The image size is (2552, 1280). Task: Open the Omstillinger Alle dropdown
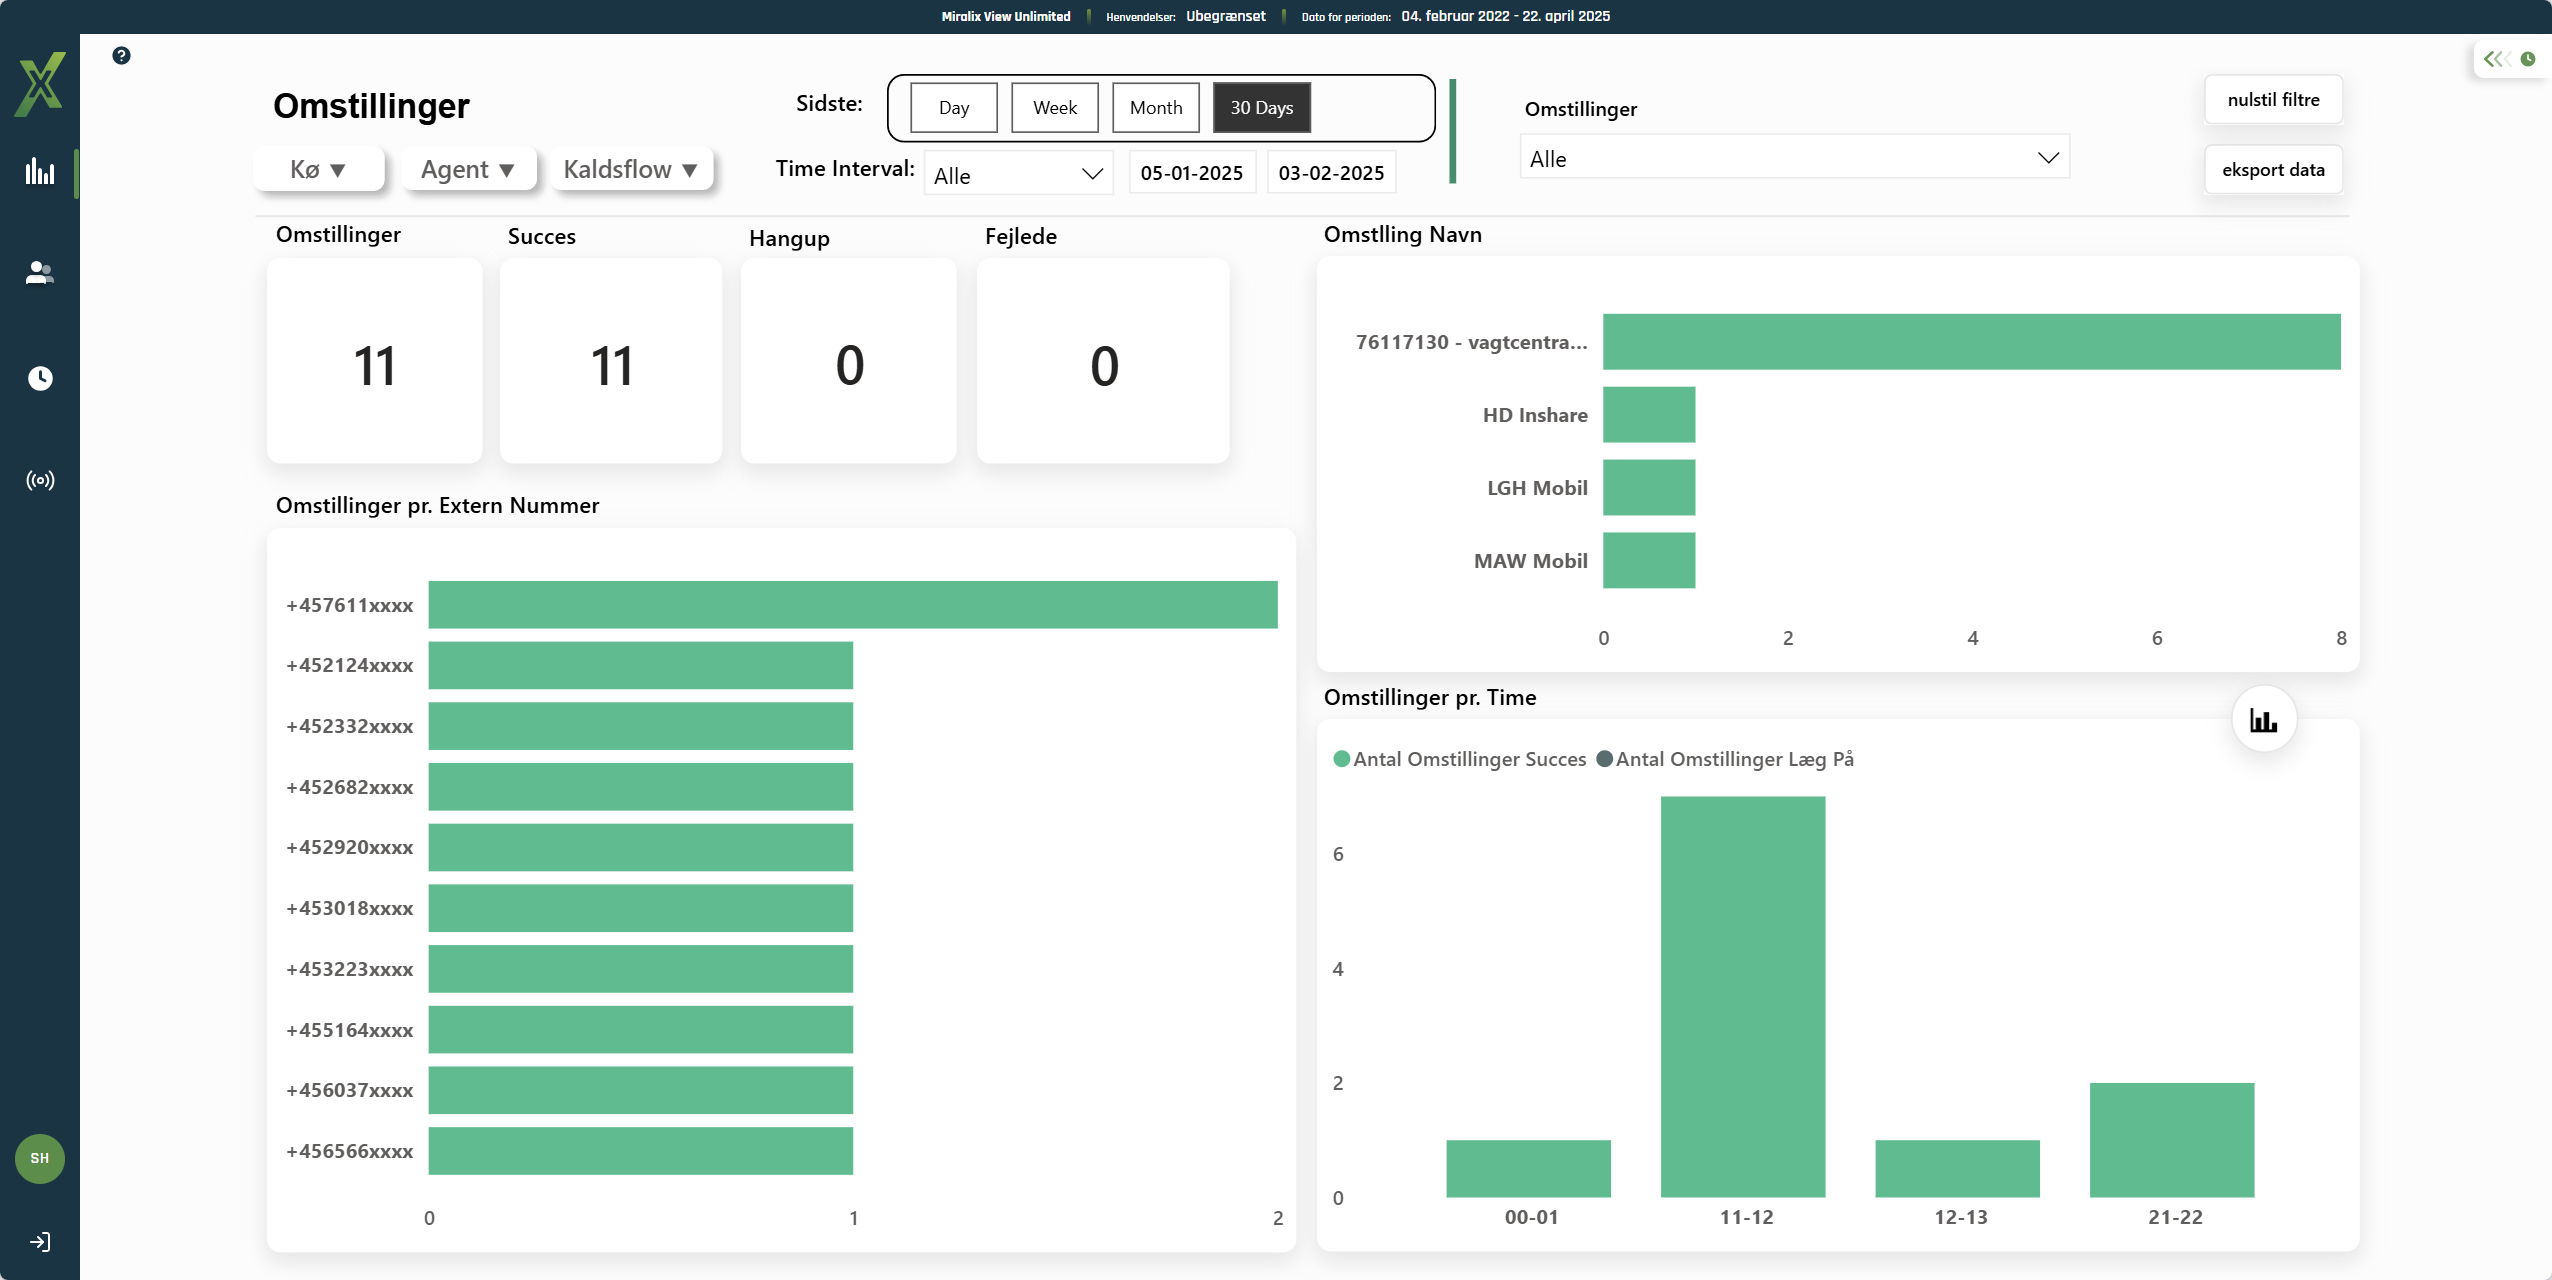coord(1794,159)
